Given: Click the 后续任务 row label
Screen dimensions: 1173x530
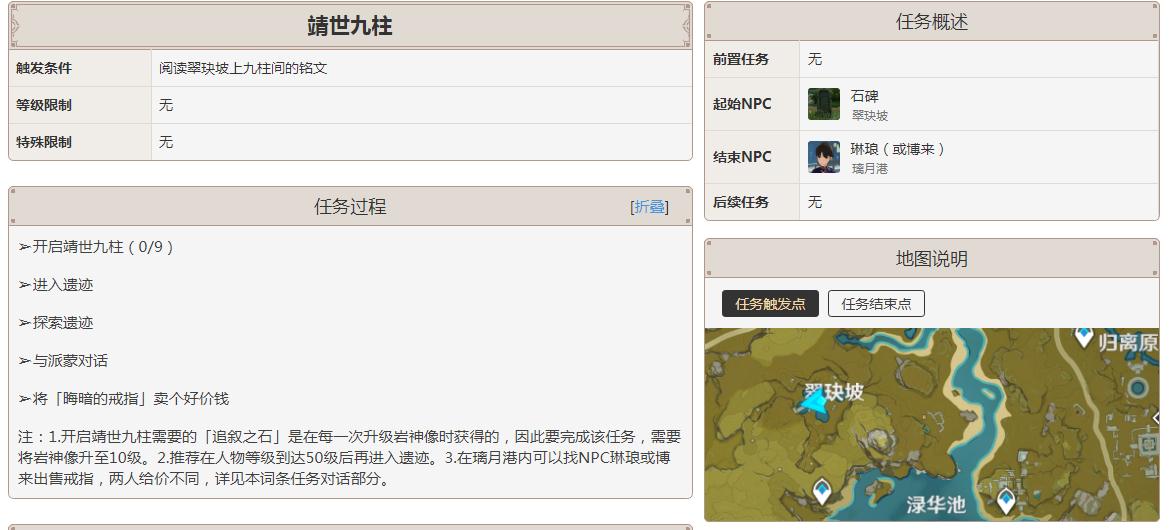Looking at the screenshot, I should pos(741,202).
